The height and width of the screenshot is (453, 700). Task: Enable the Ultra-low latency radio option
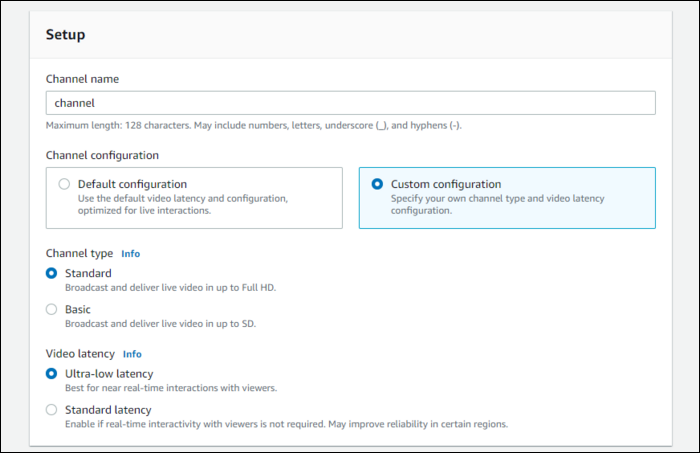[52, 373]
